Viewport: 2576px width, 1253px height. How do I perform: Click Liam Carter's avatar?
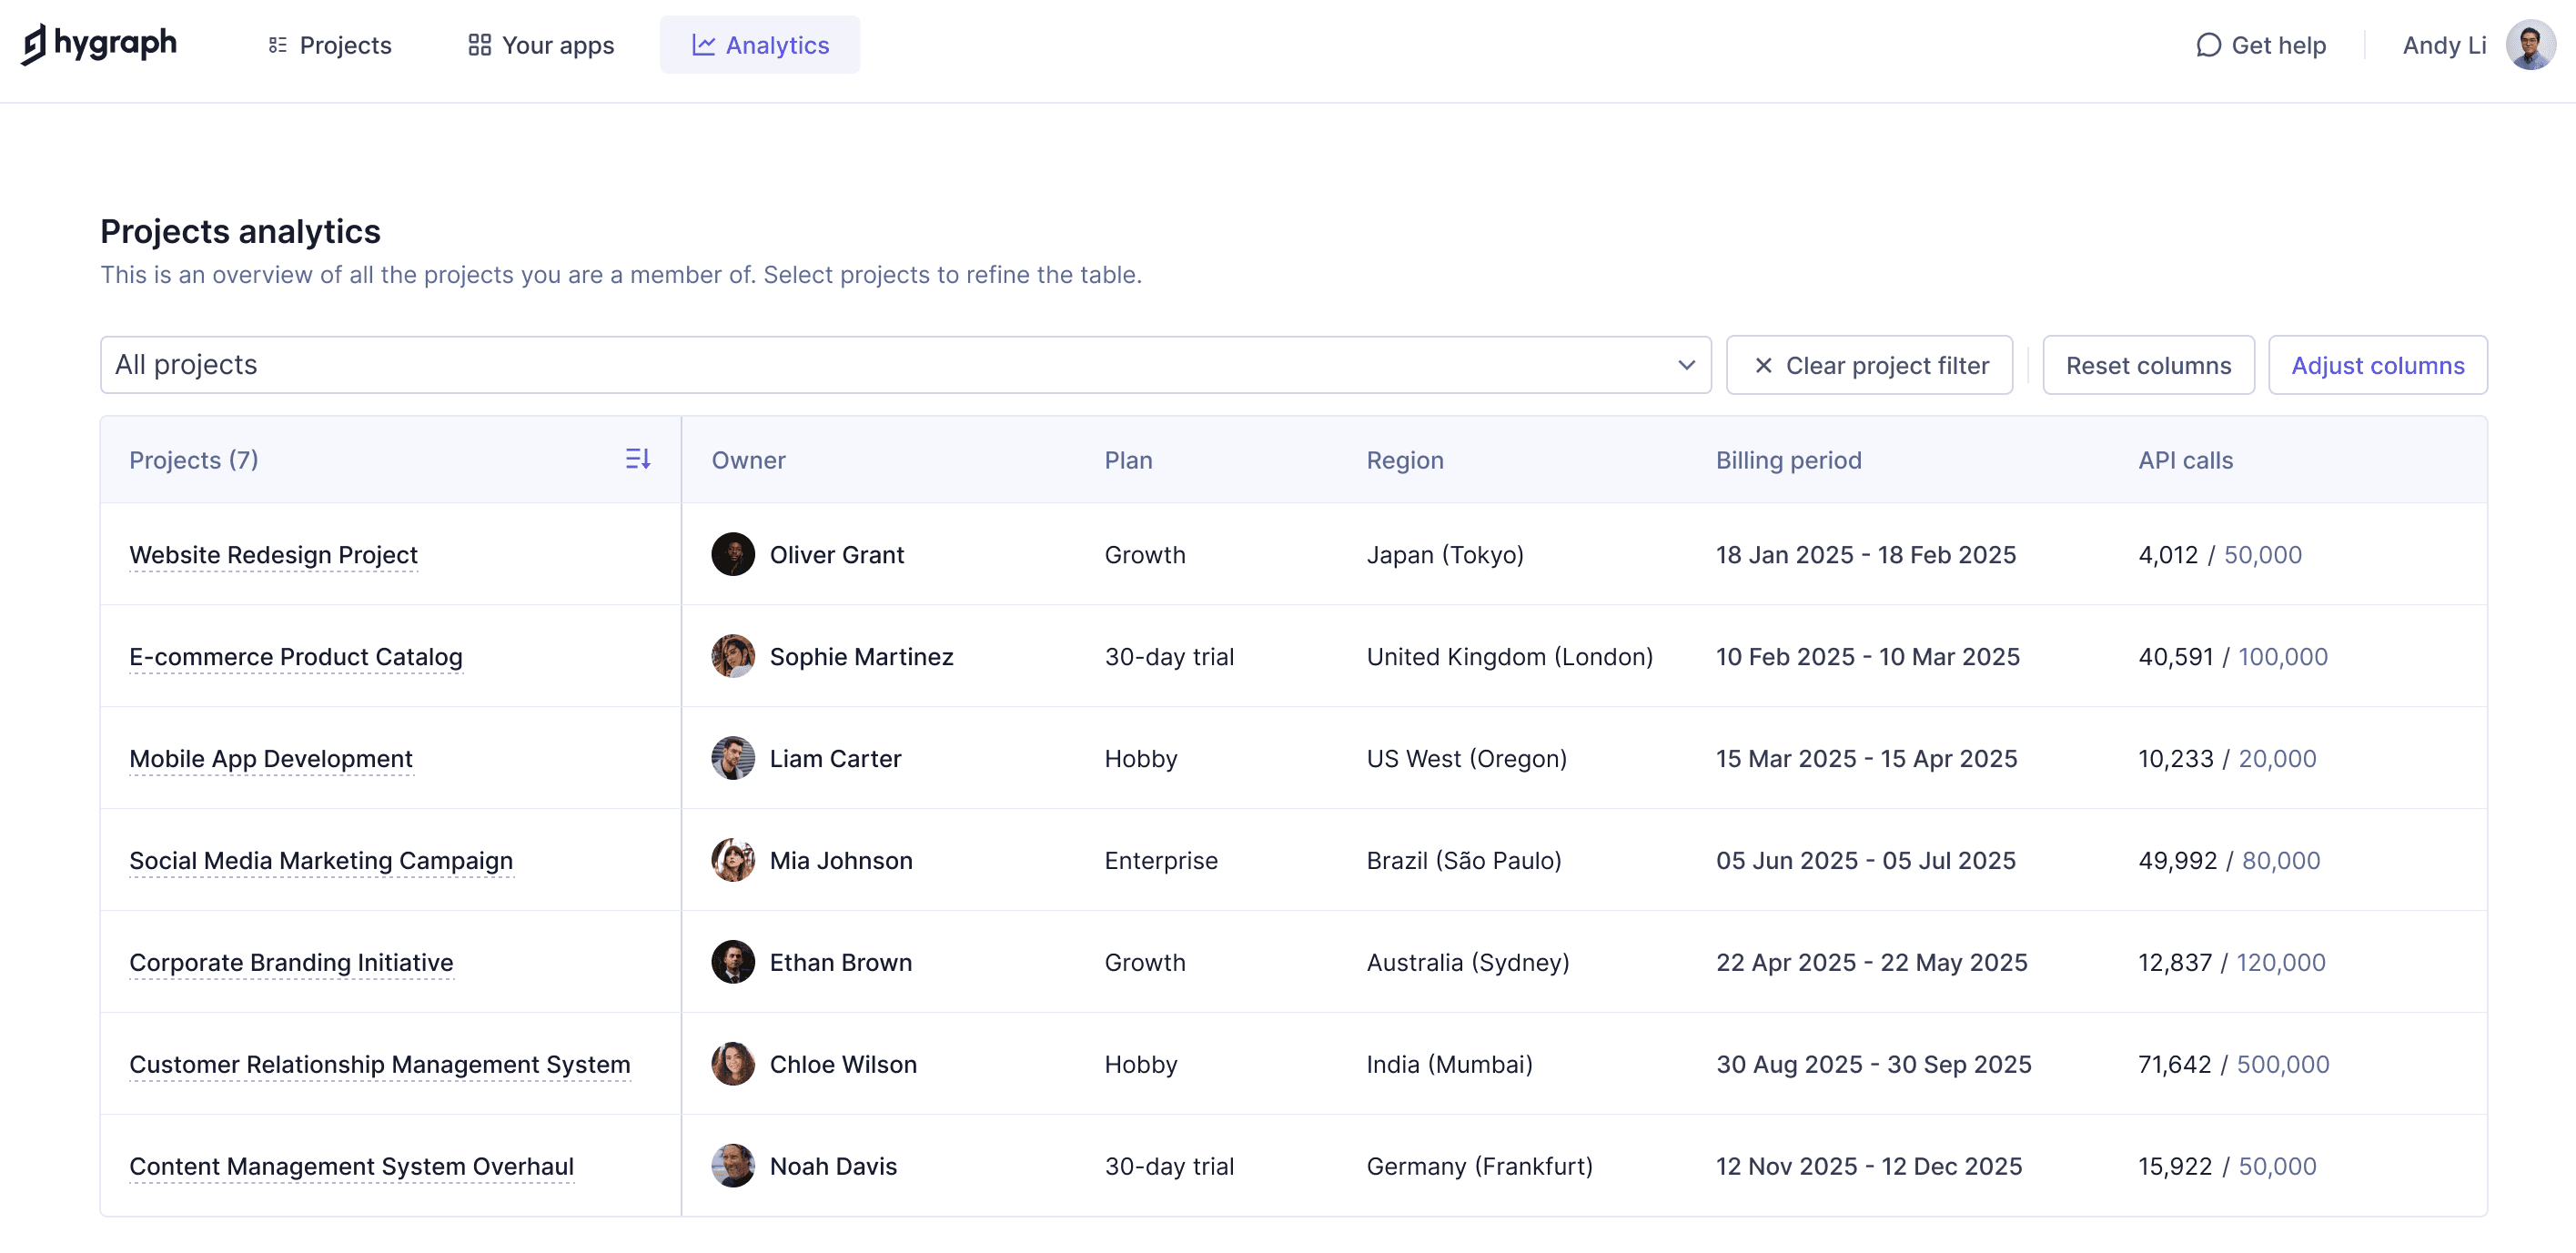pyautogui.click(x=732, y=758)
